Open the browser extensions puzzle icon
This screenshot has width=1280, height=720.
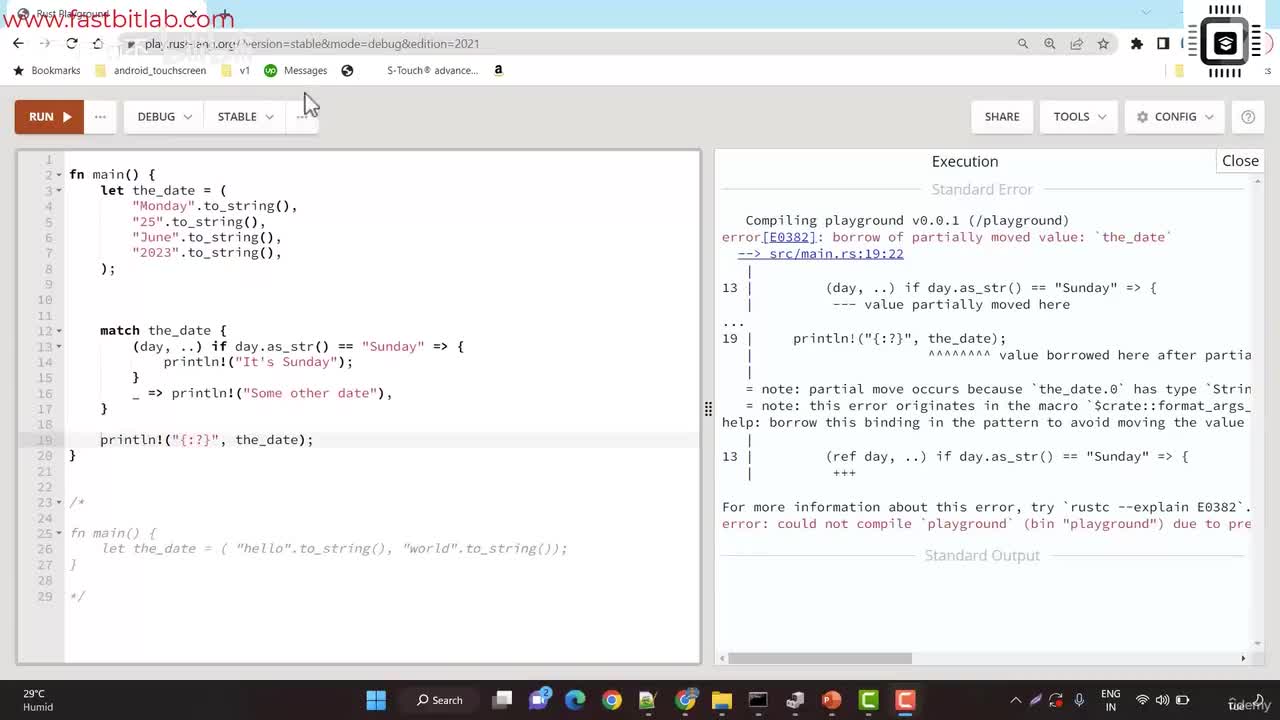1137,44
